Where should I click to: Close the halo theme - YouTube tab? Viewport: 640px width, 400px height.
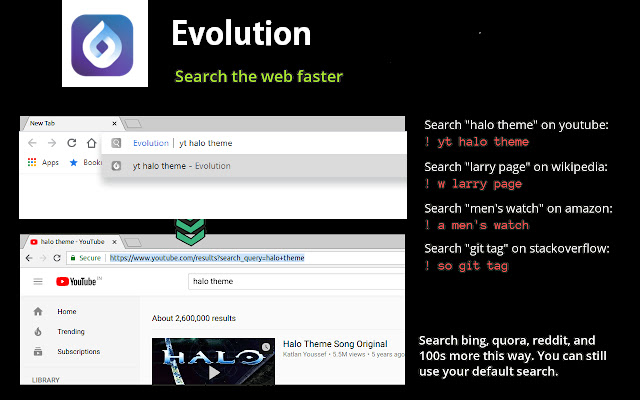click(114, 242)
